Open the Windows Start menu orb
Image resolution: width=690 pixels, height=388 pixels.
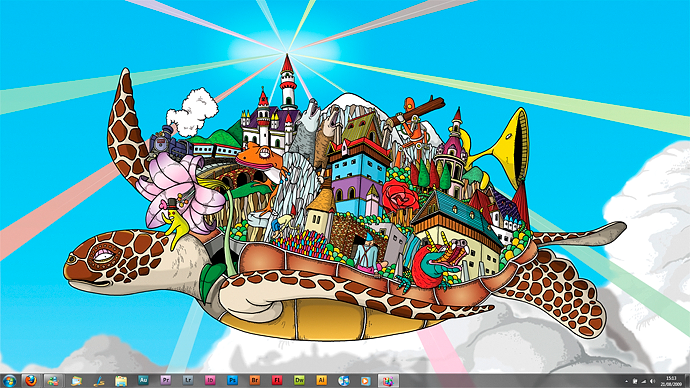9,381
